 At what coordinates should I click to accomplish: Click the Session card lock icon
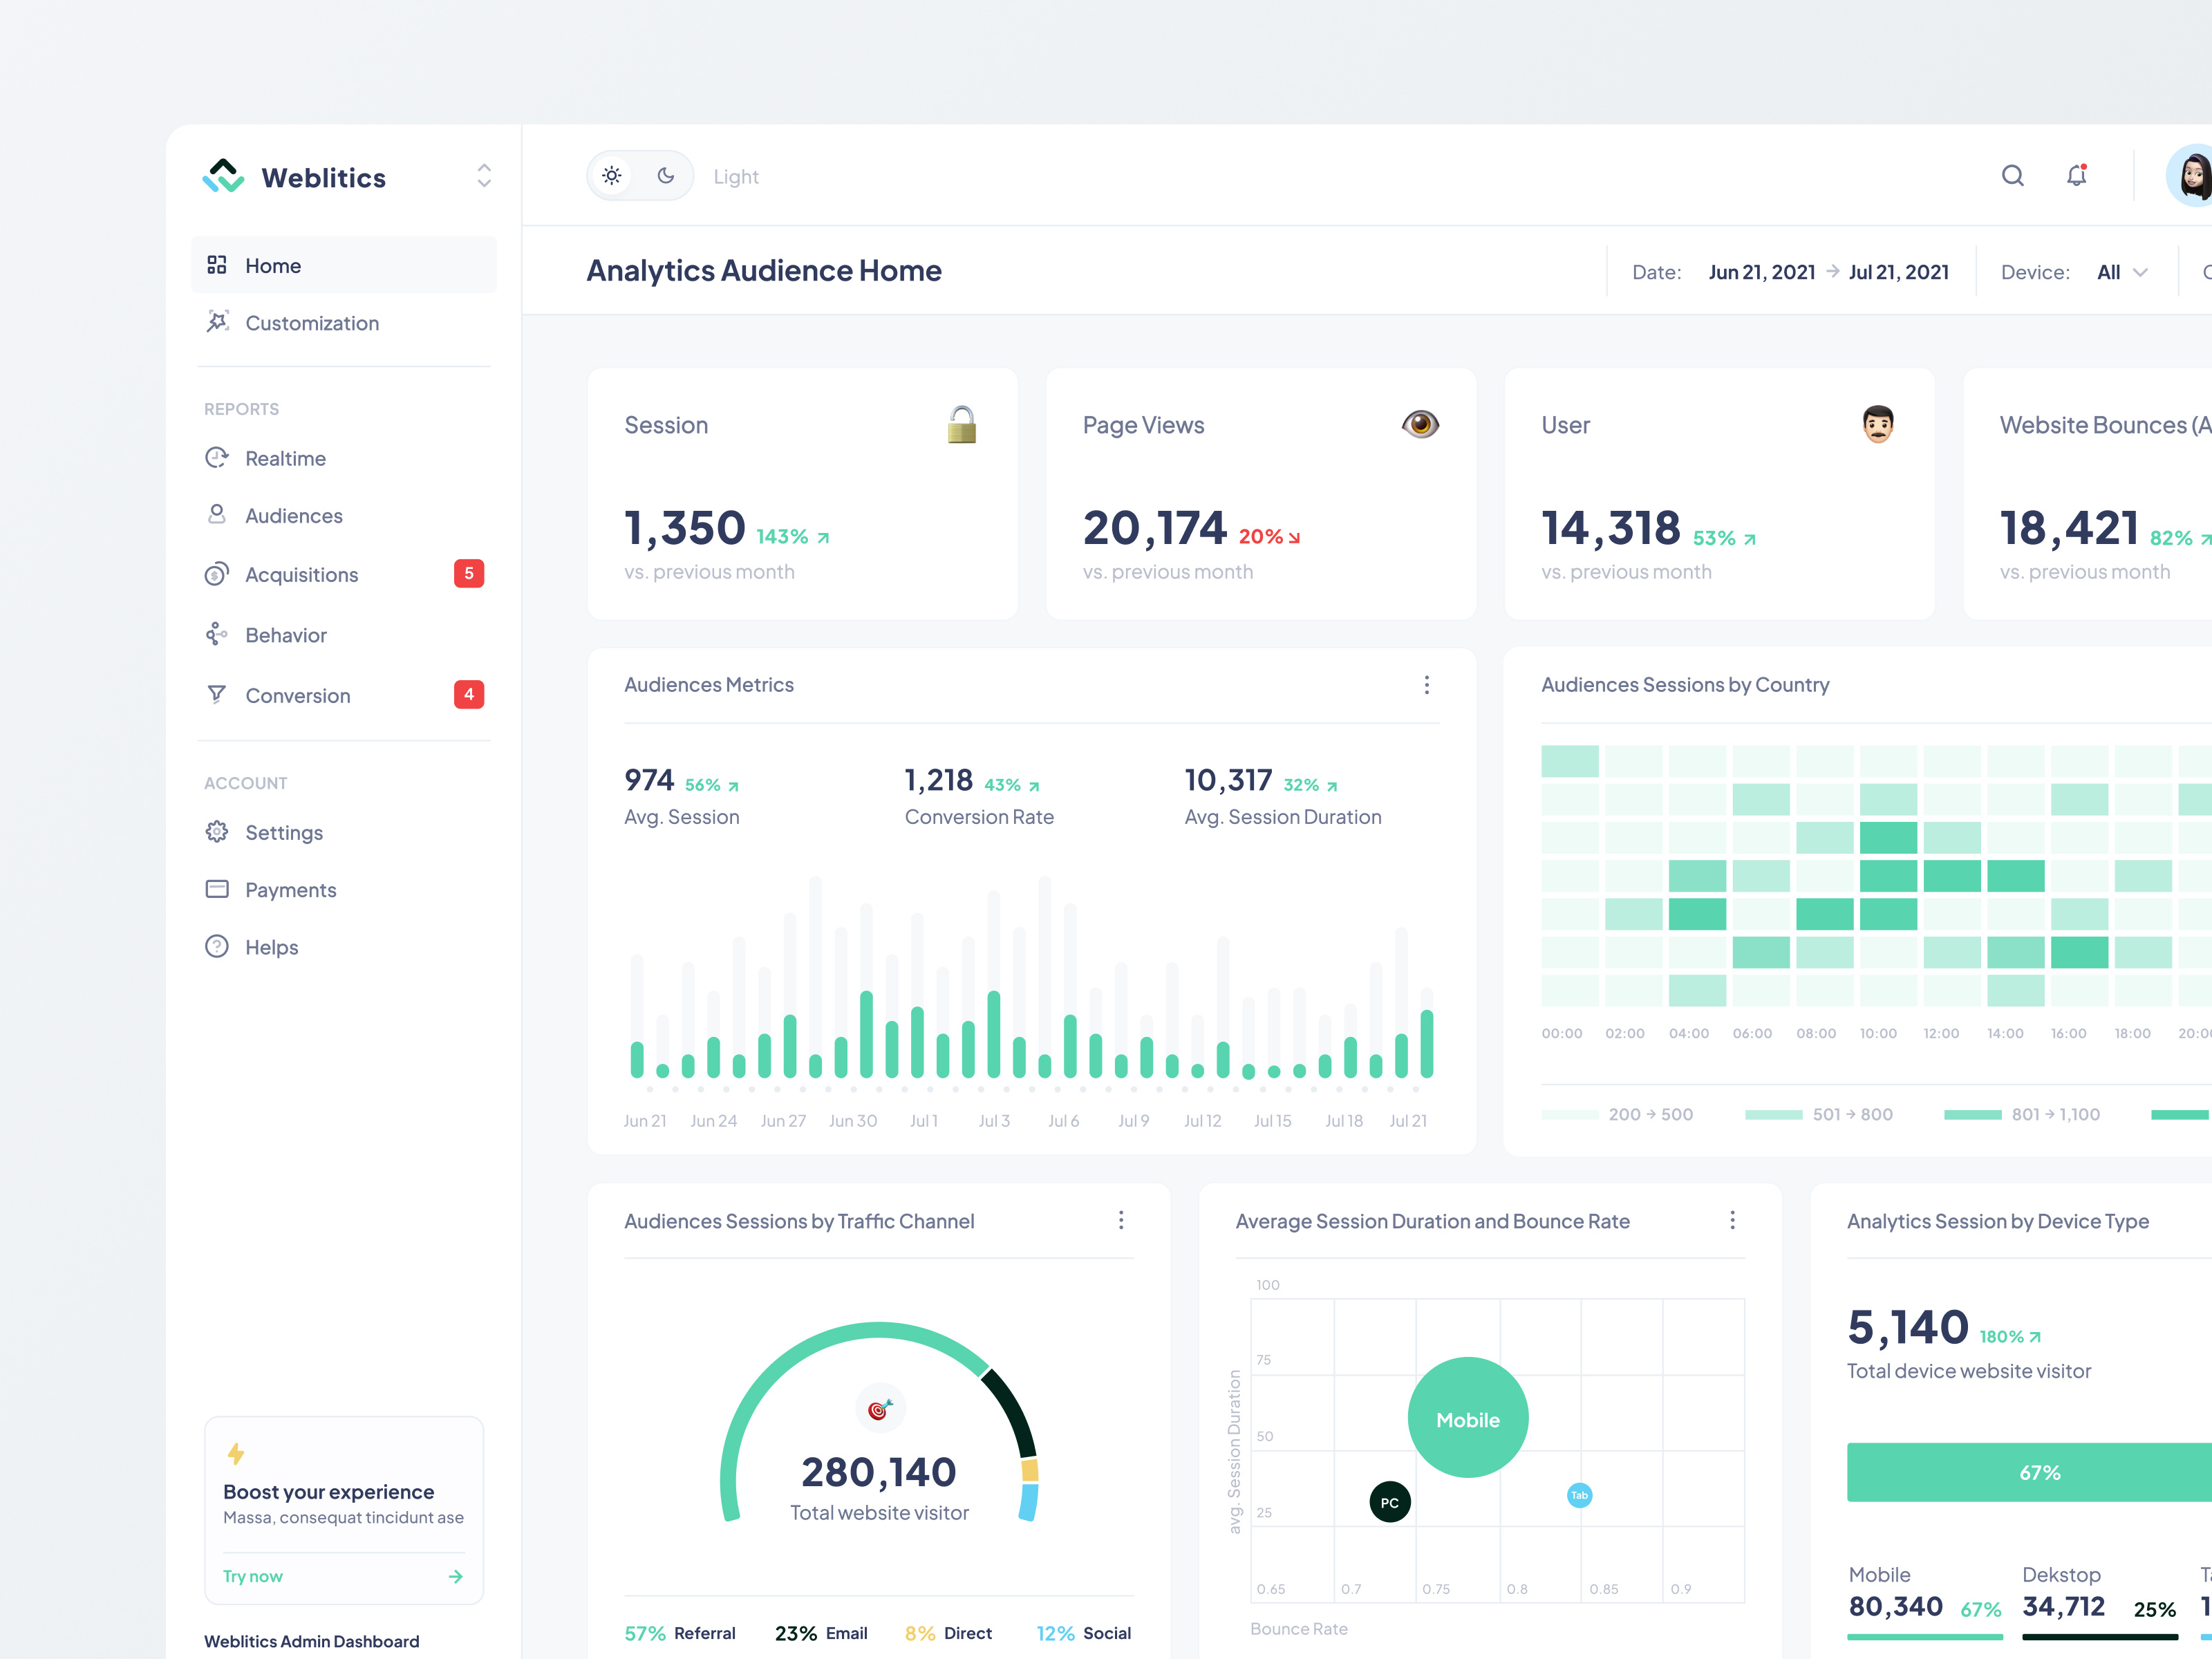pos(962,424)
